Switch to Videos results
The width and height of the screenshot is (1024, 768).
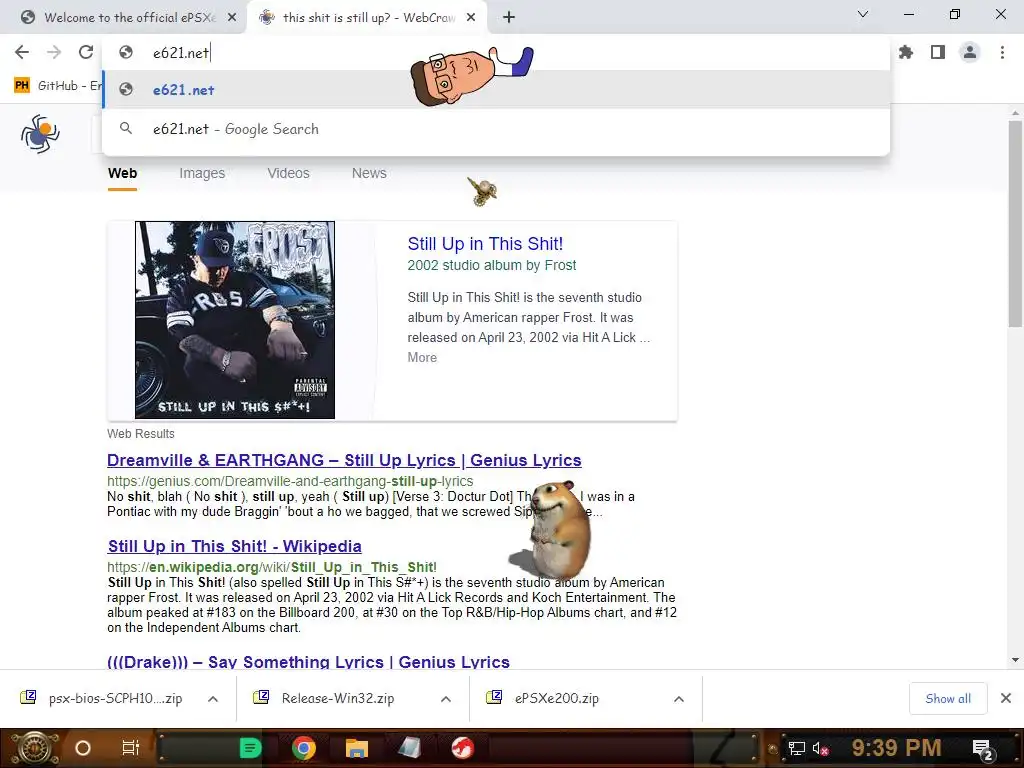pyautogui.click(x=288, y=173)
